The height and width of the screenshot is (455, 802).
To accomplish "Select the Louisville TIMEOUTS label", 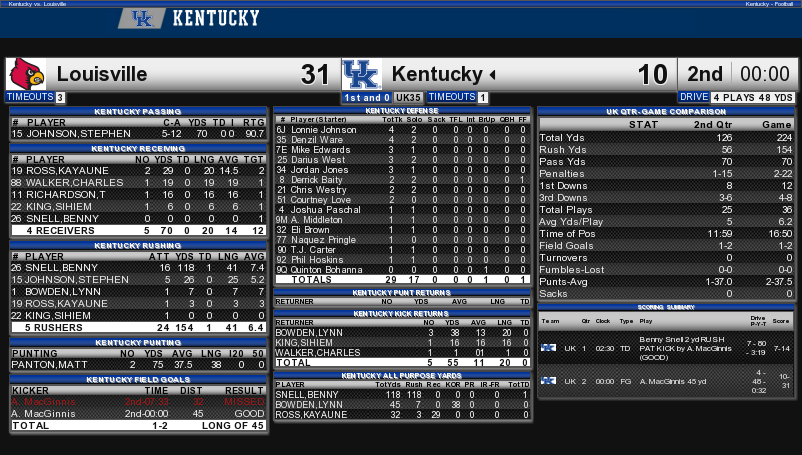I will point(30,97).
